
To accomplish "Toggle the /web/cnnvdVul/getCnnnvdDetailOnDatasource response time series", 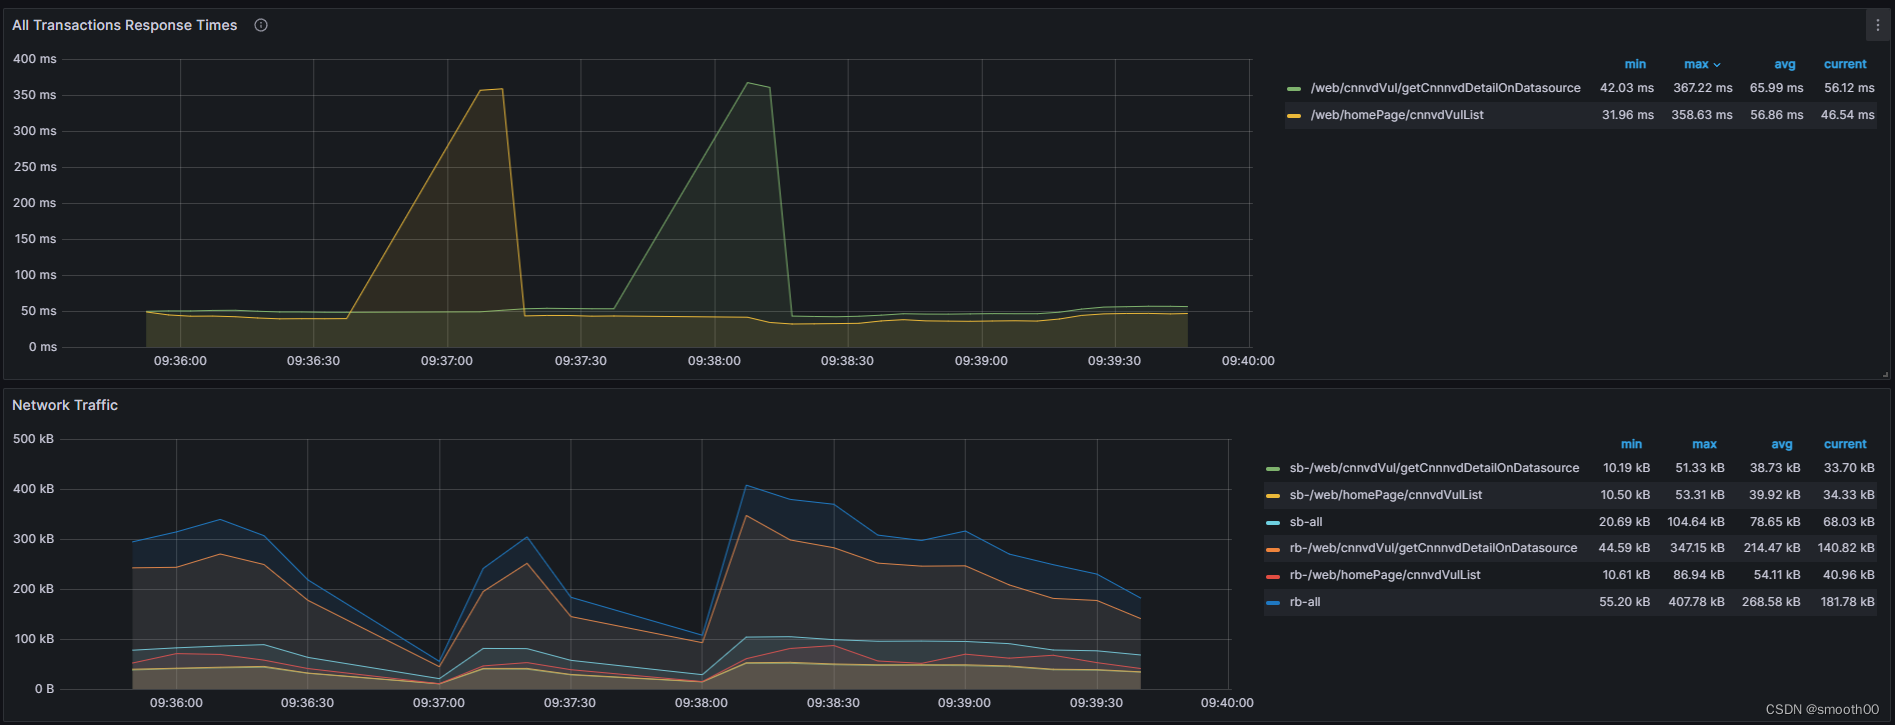I will tap(1445, 88).
